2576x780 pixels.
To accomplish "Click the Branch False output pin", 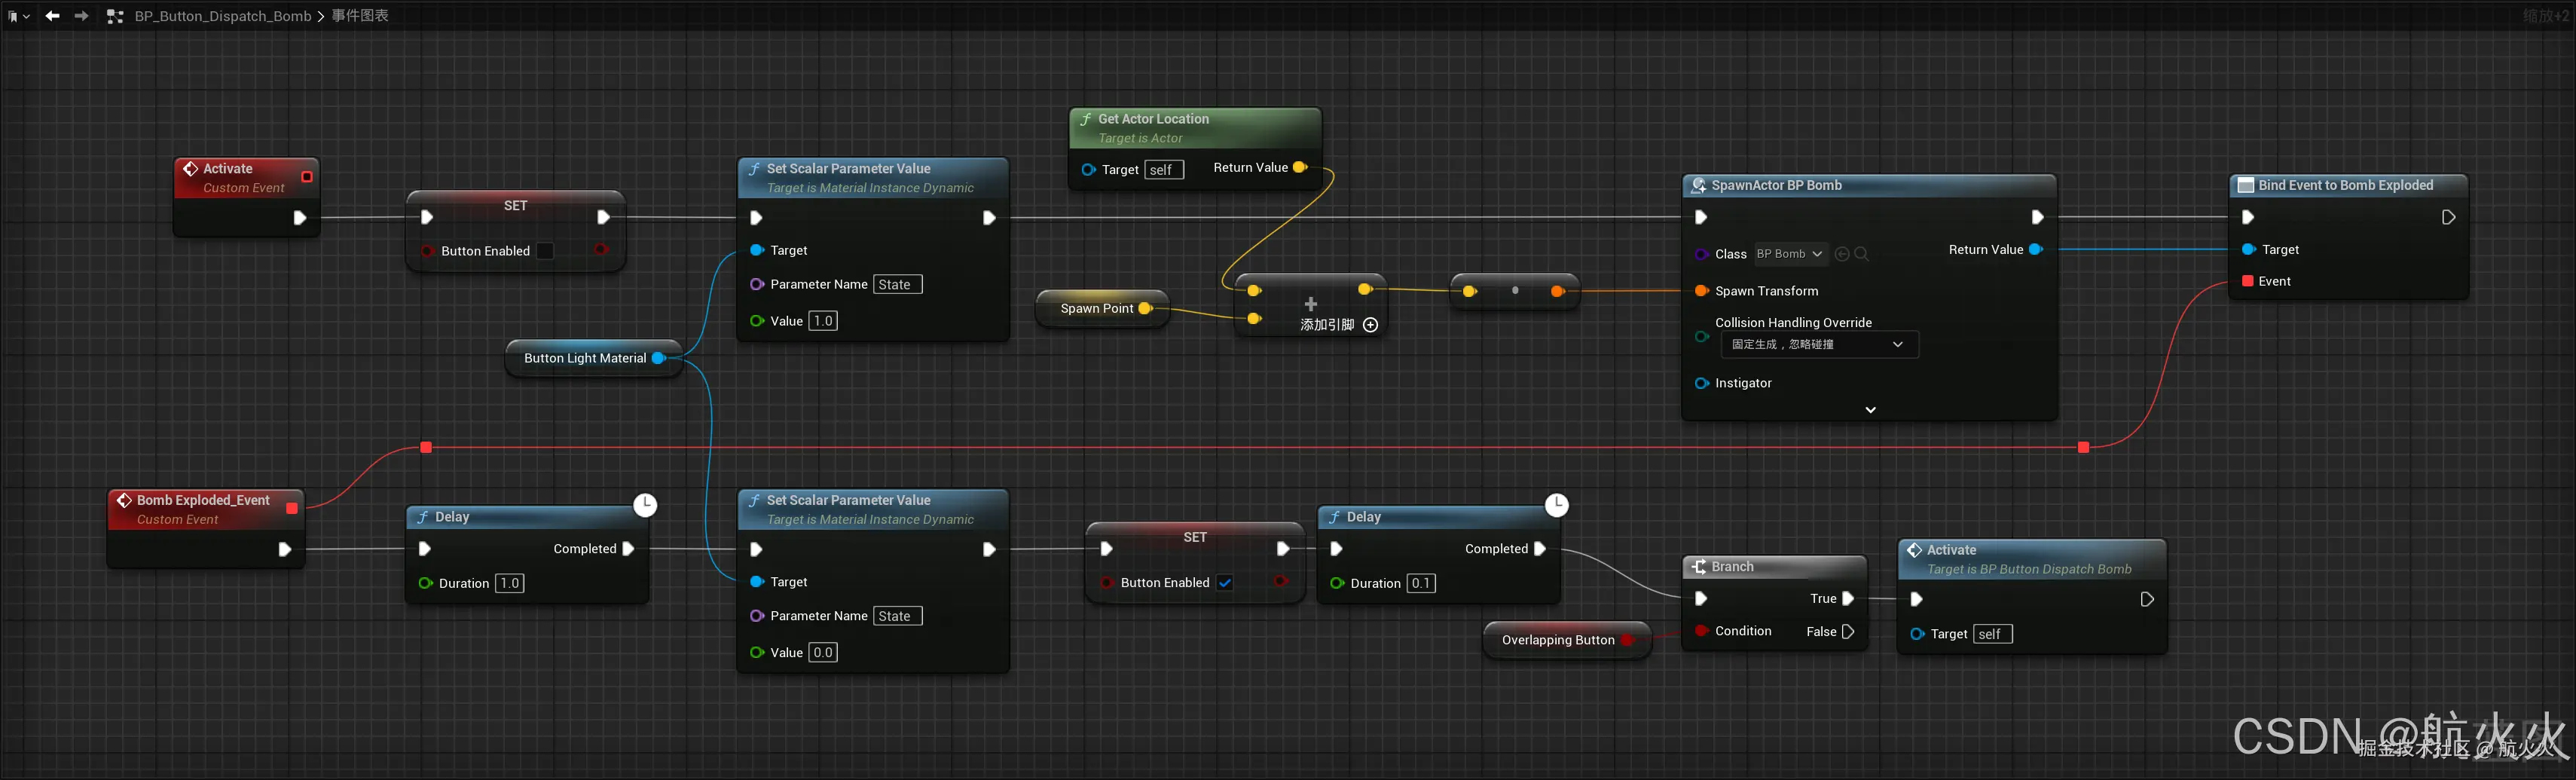I will click(1848, 632).
